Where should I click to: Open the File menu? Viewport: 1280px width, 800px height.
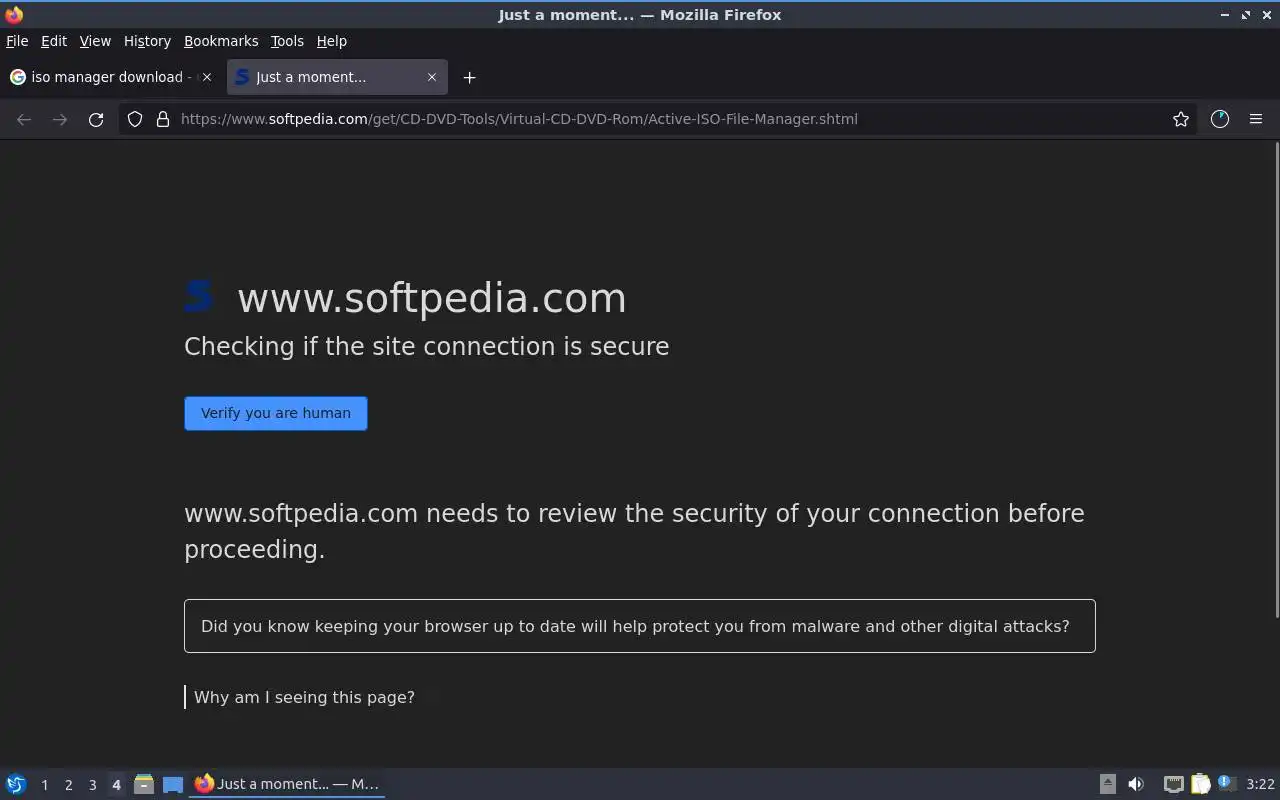17,41
